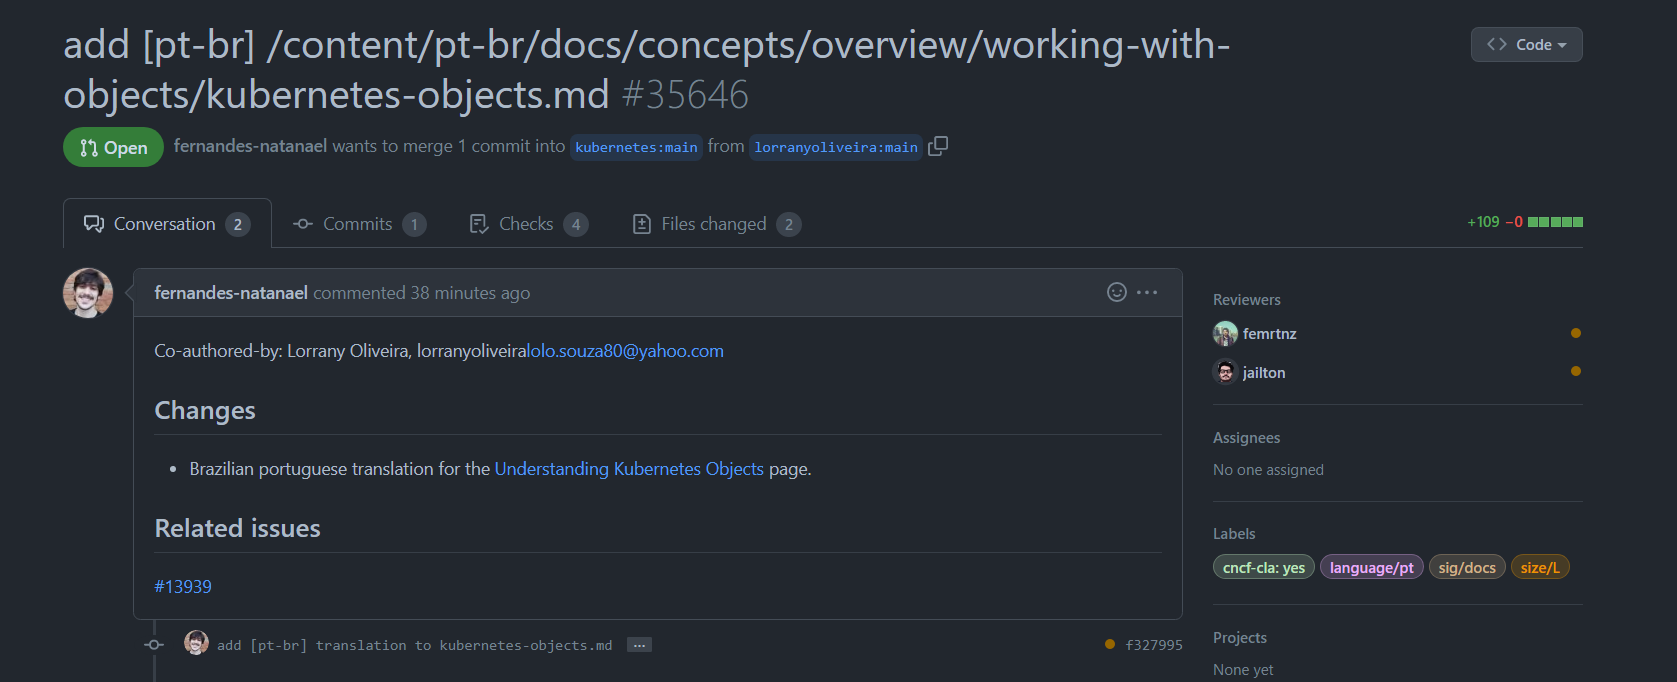Screen dimensions: 1677x682
Task: Click the No one assigned text
Action: coord(1268,470)
